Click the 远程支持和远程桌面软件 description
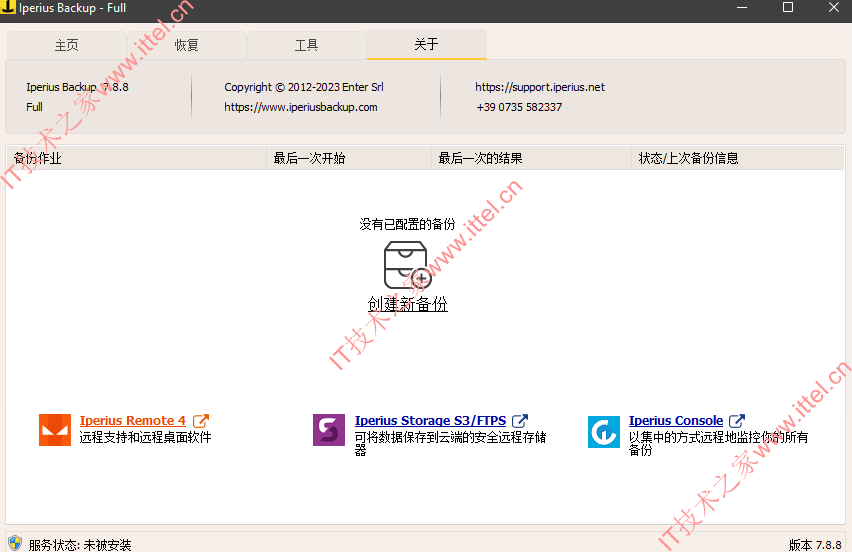The width and height of the screenshot is (852, 552). (145, 437)
